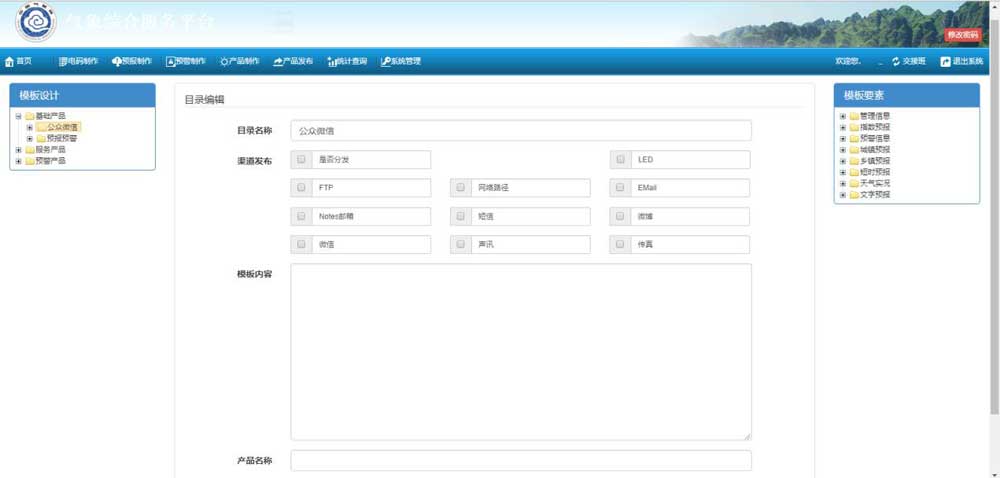
Task: Click the 系统管理 wrench icon
Action: point(385,62)
